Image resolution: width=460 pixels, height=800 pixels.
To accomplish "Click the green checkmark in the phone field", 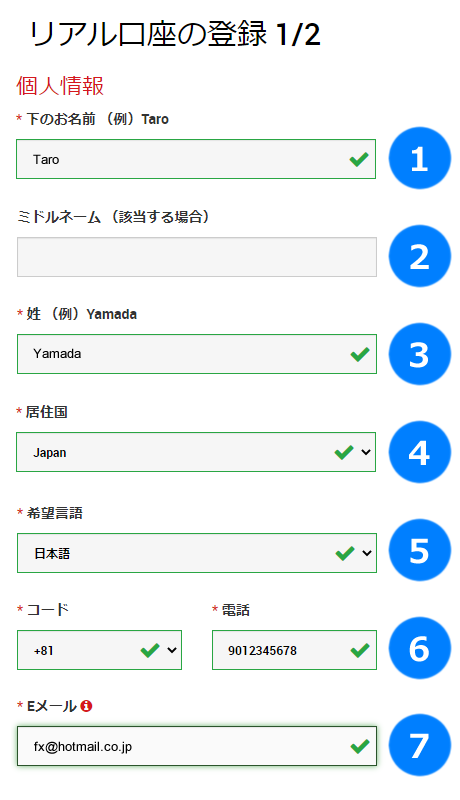I will [x=360, y=650].
